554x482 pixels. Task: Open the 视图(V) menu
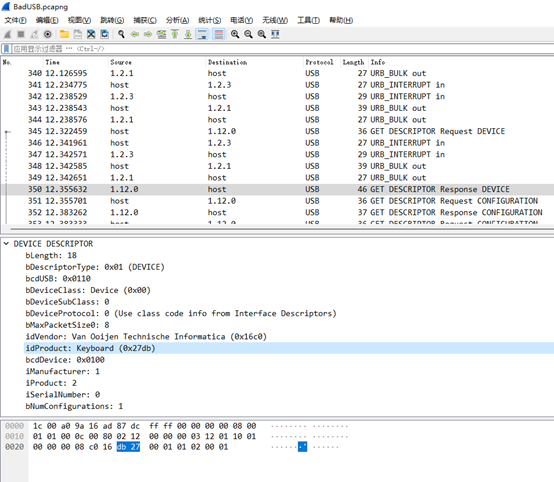pos(79,20)
